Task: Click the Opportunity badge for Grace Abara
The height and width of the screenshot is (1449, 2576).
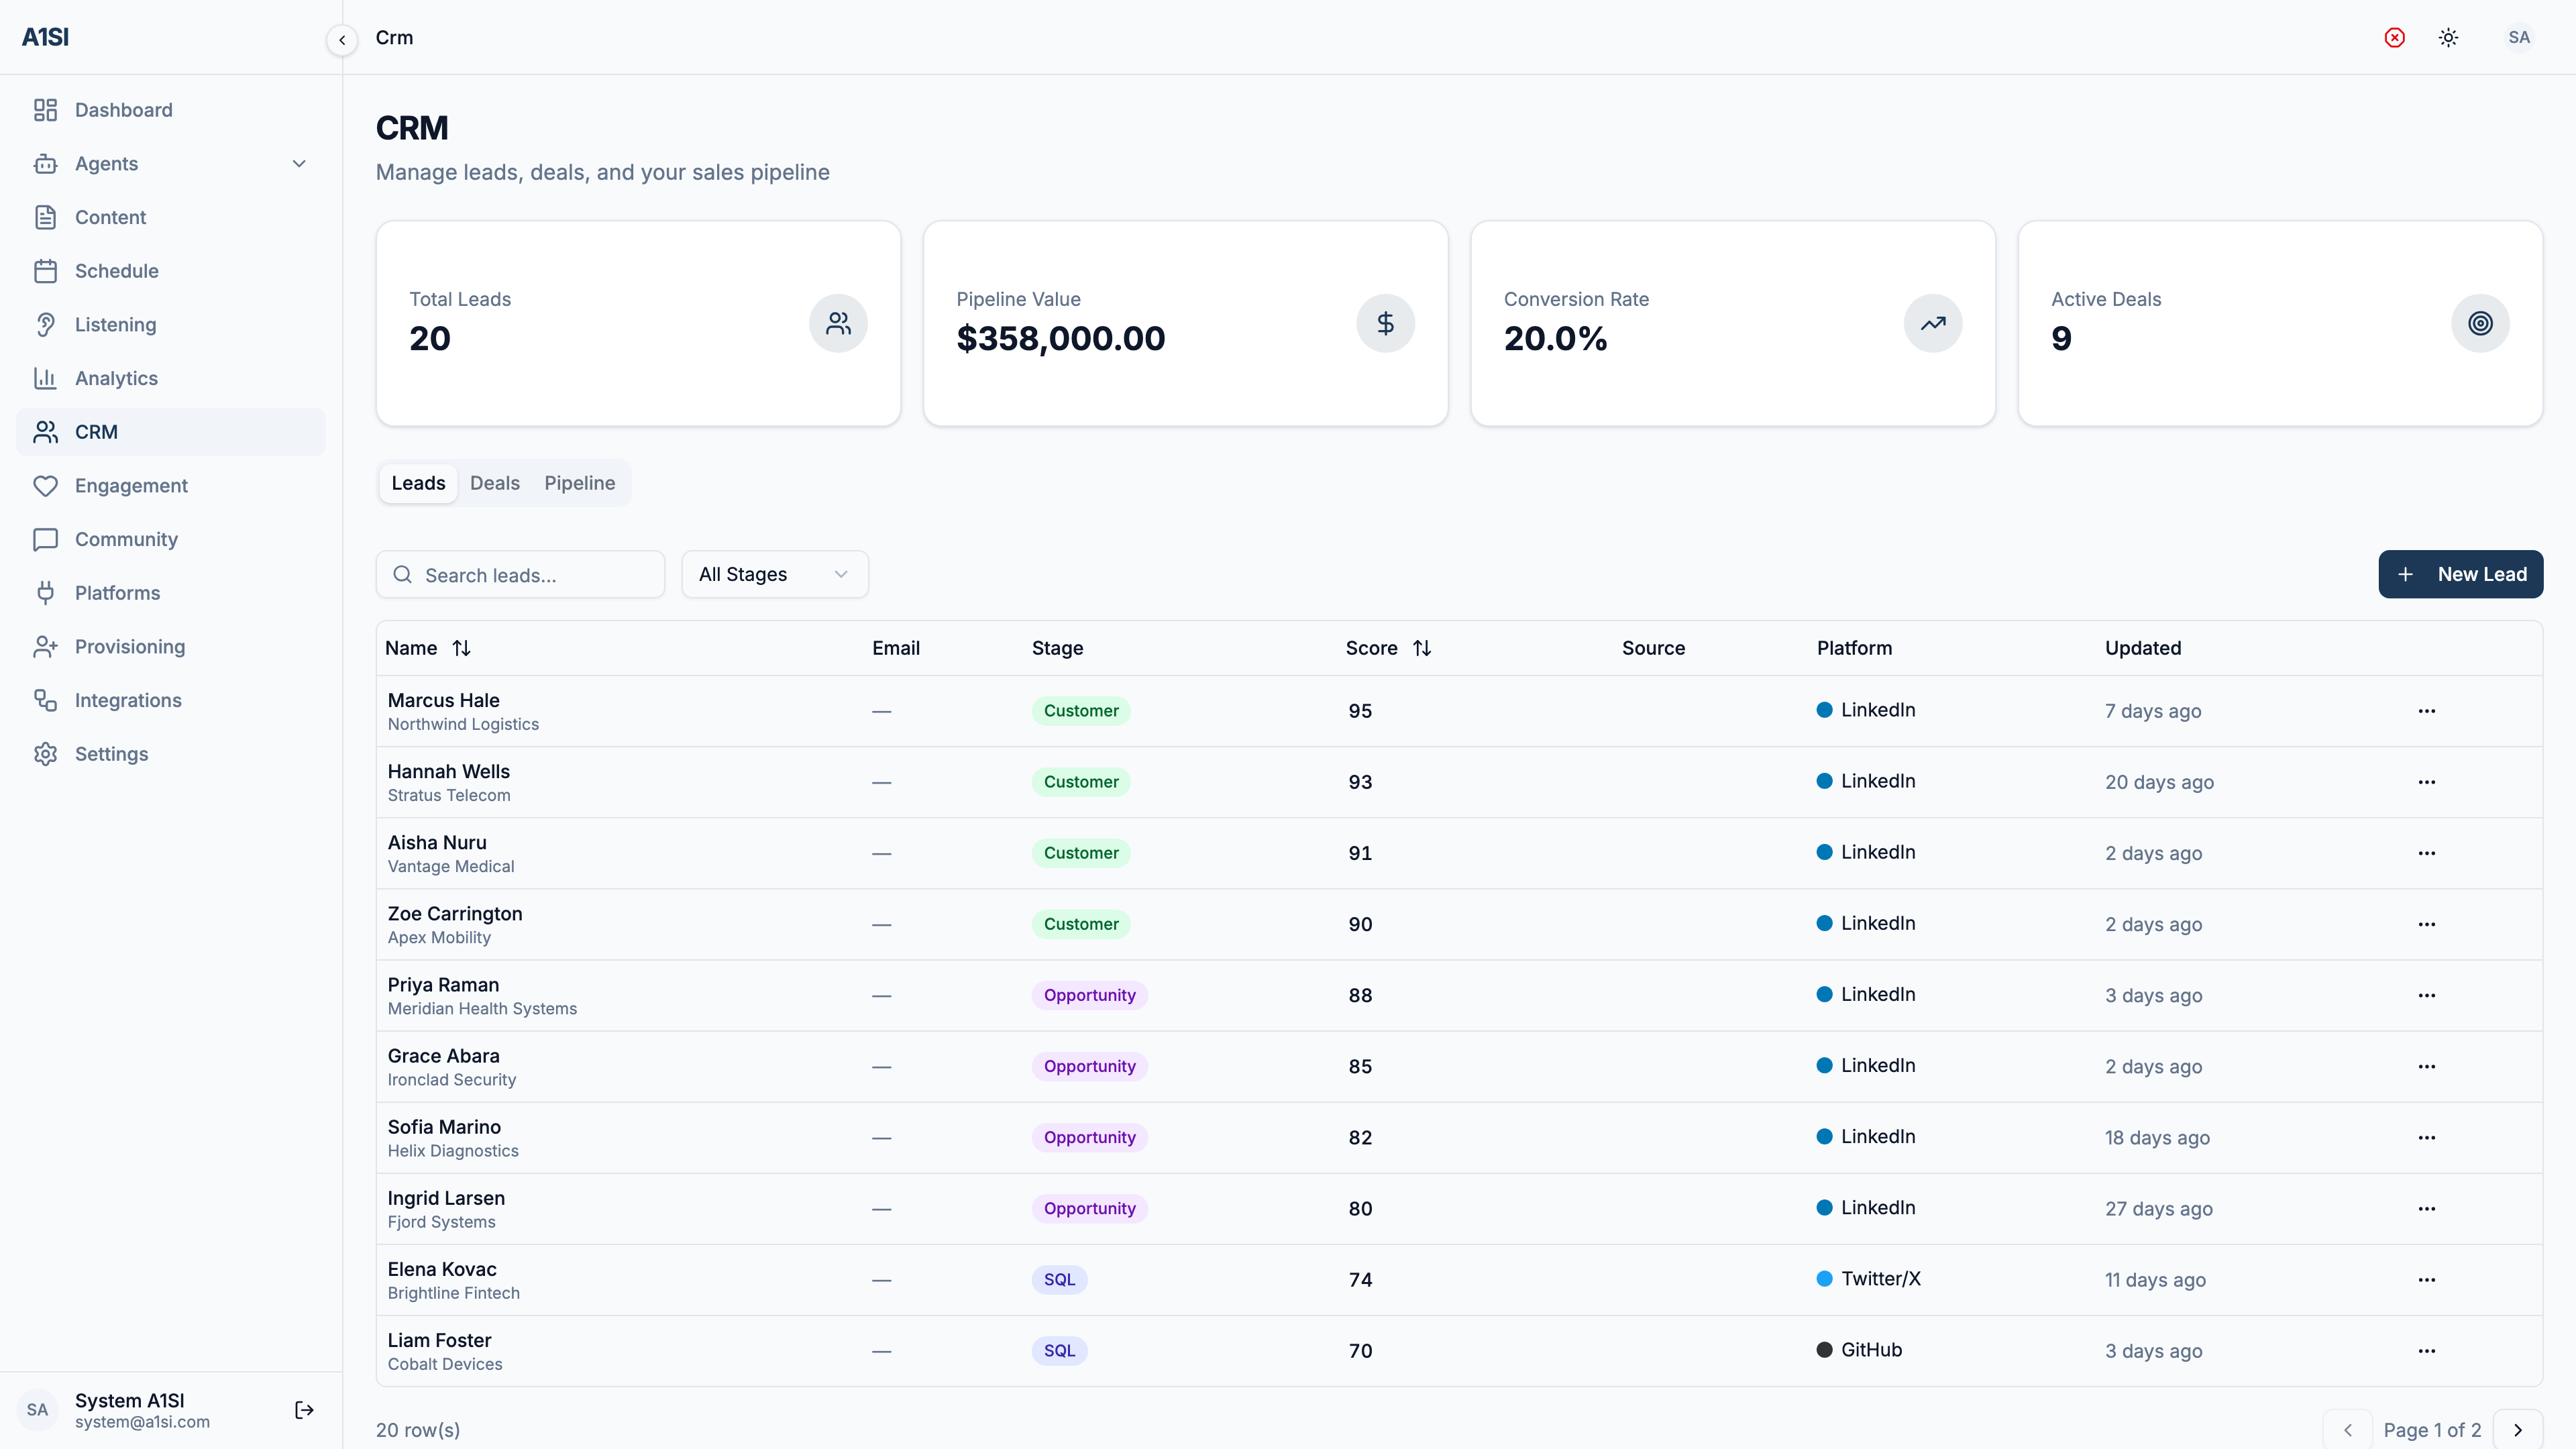Action: [1089, 1067]
